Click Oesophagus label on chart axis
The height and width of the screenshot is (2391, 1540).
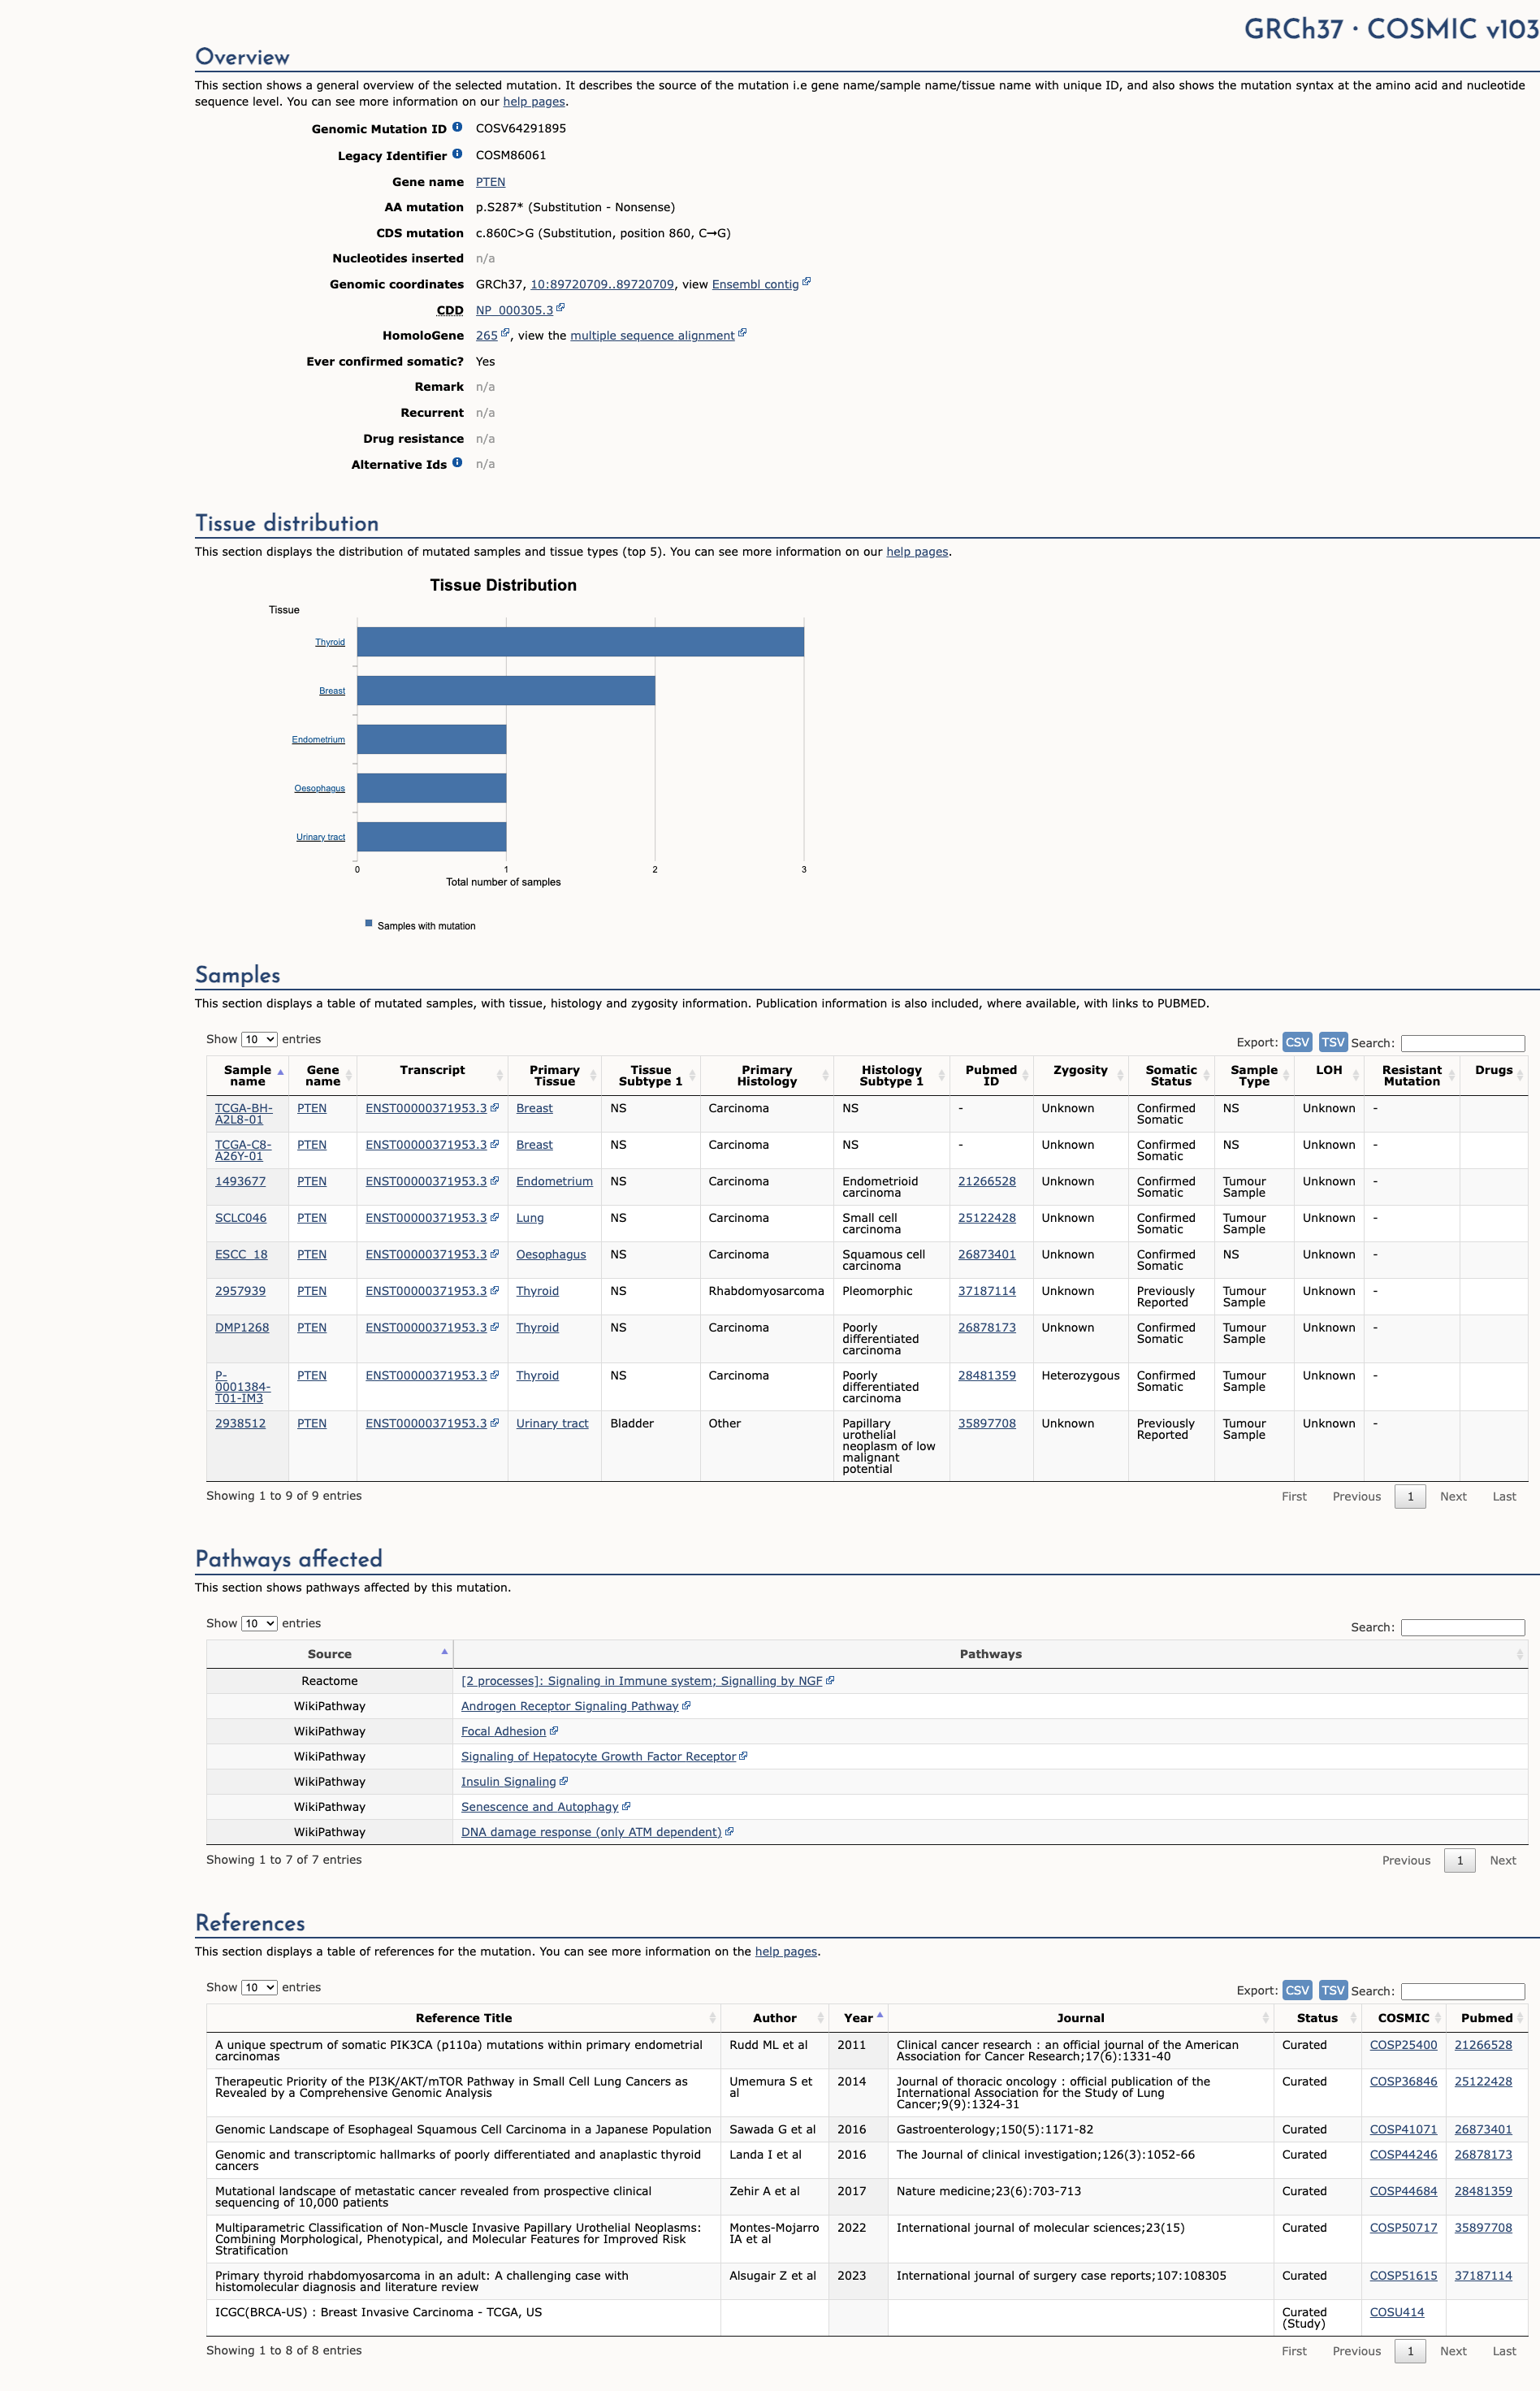point(319,788)
